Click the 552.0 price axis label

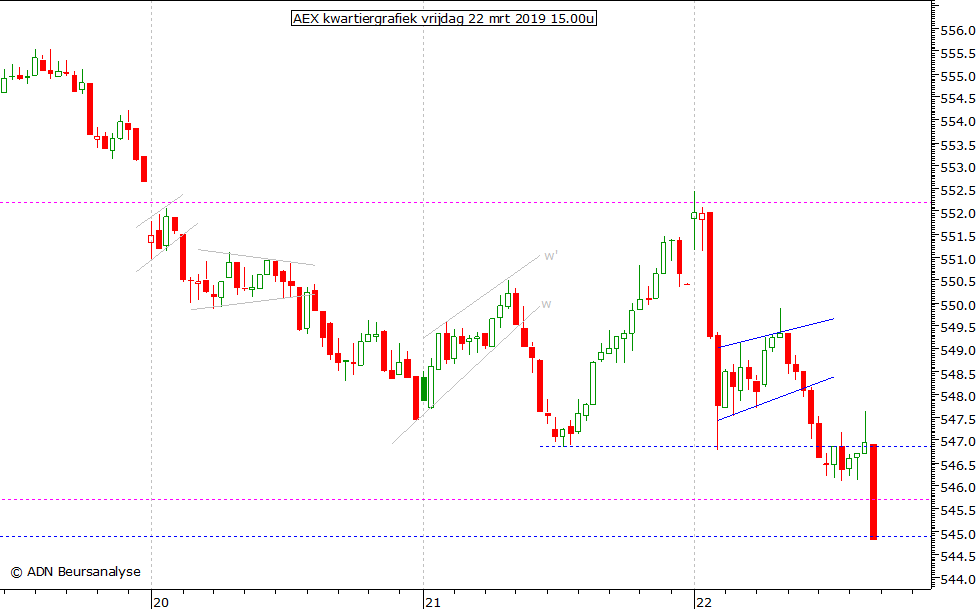click(x=958, y=214)
